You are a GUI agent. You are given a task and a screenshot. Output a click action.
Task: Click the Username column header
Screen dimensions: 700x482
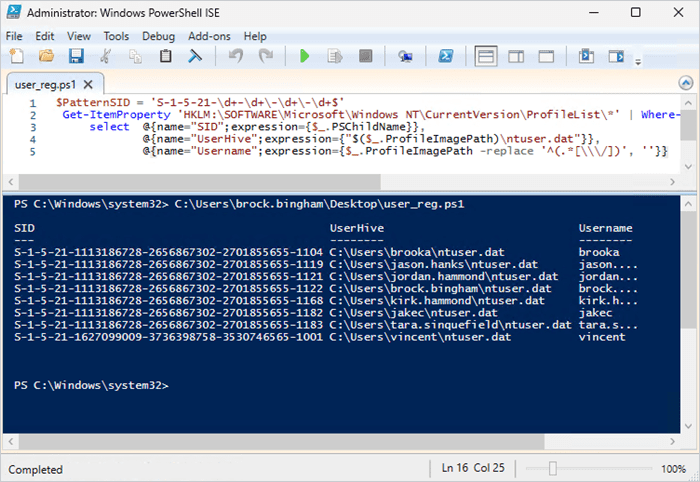coord(605,228)
